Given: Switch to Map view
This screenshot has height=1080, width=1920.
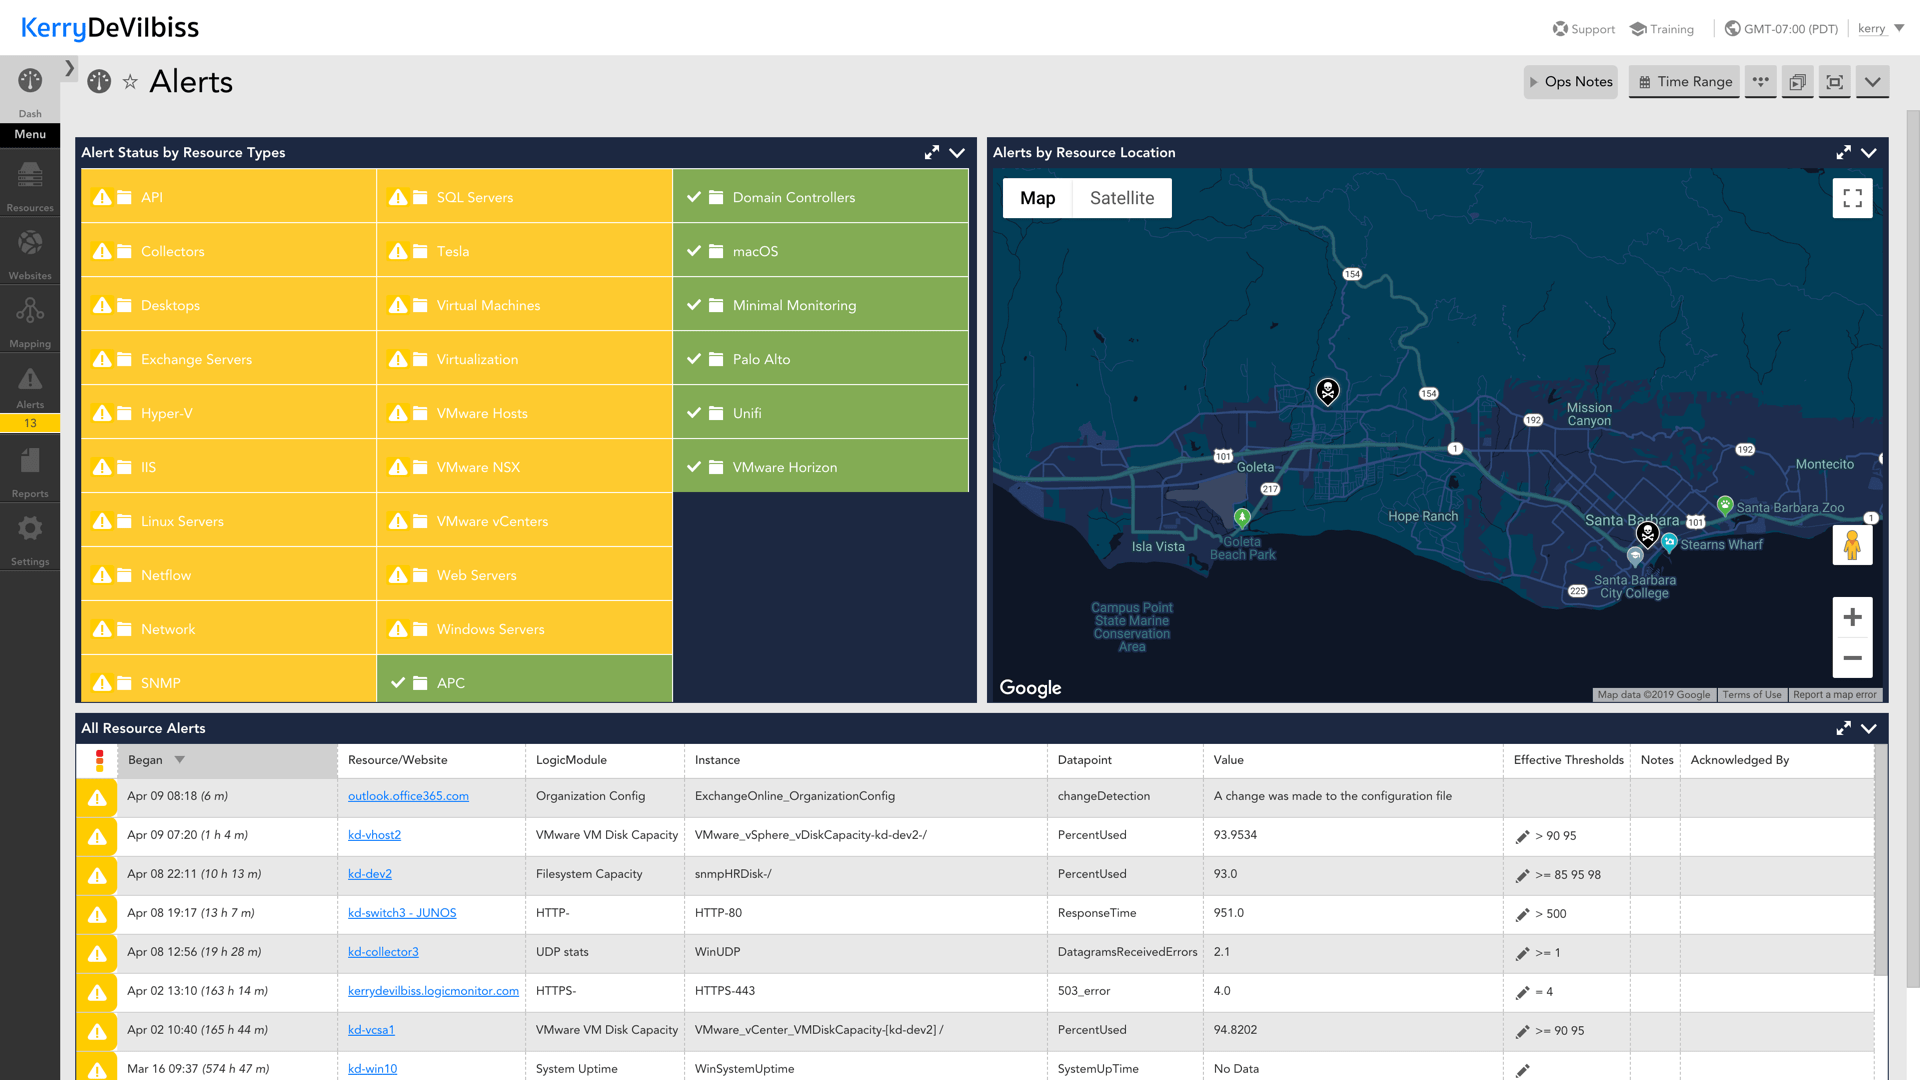Looking at the screenshot, I should (1037, 198).
